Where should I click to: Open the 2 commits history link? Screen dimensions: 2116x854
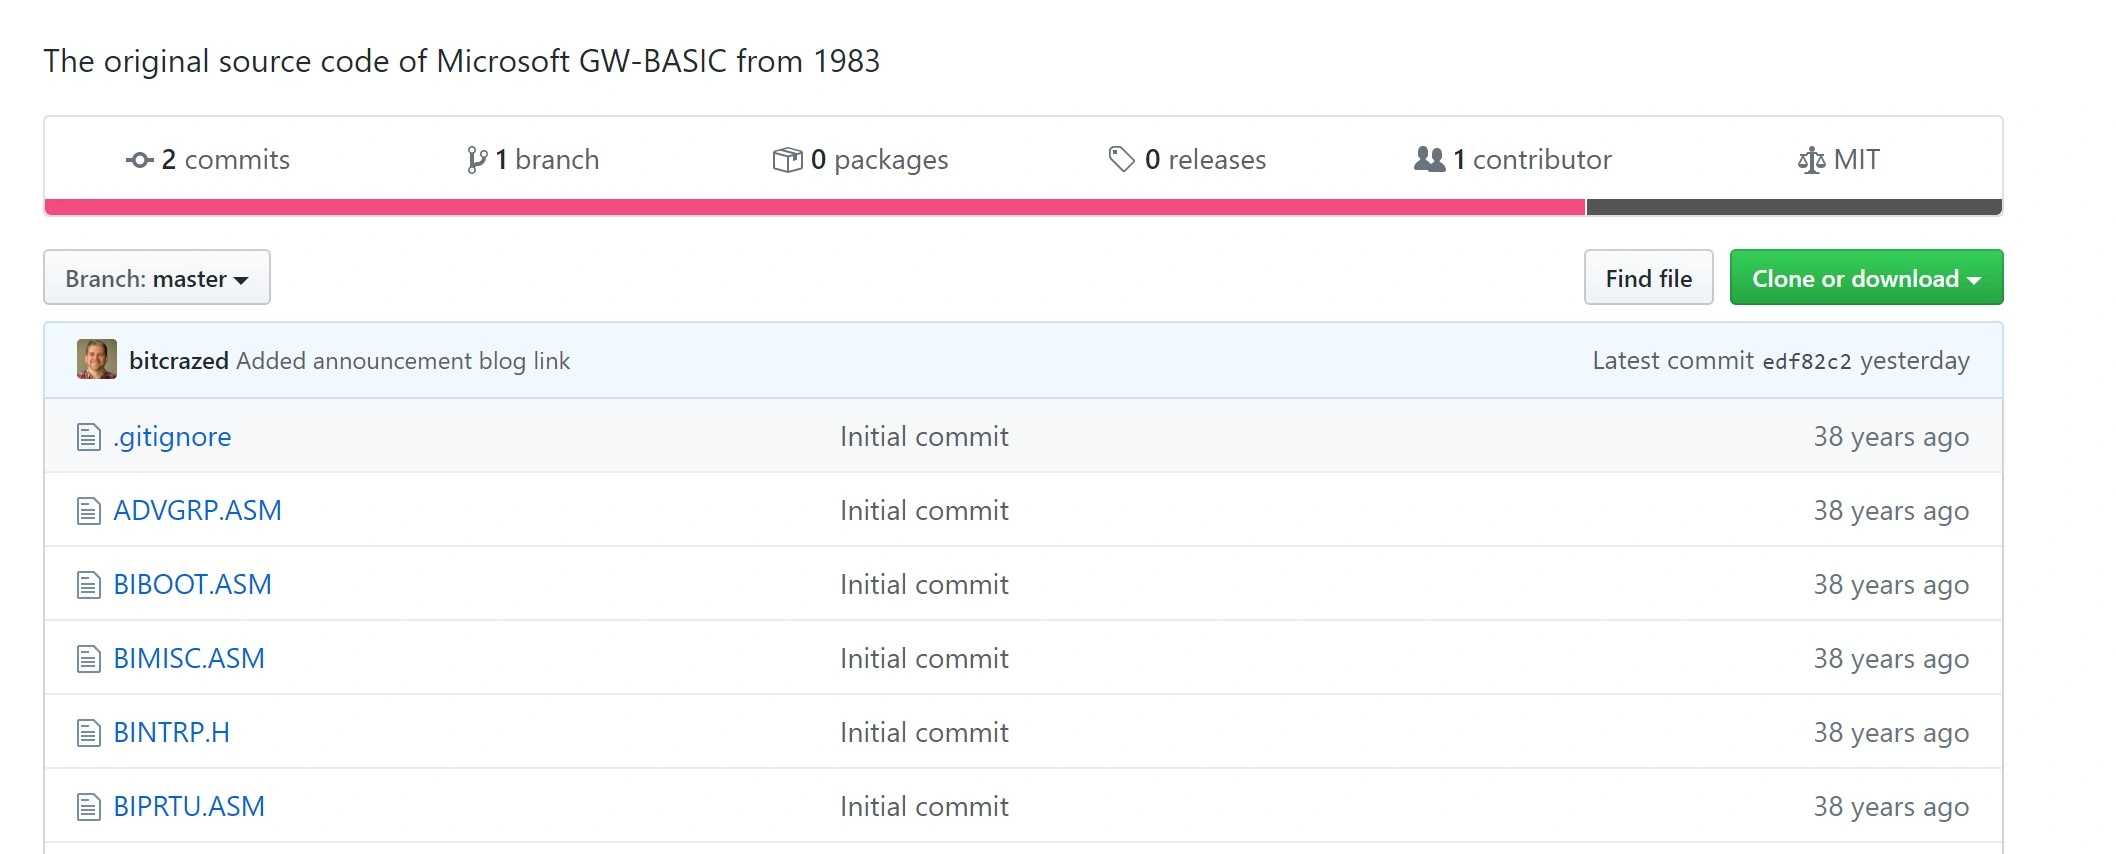pos(208,159)
